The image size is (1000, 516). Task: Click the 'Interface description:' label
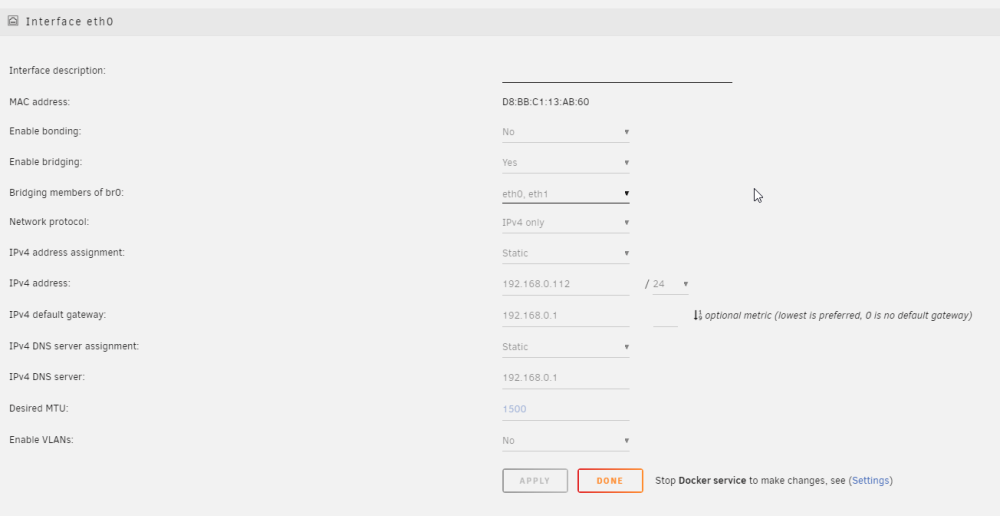(57, 71)
